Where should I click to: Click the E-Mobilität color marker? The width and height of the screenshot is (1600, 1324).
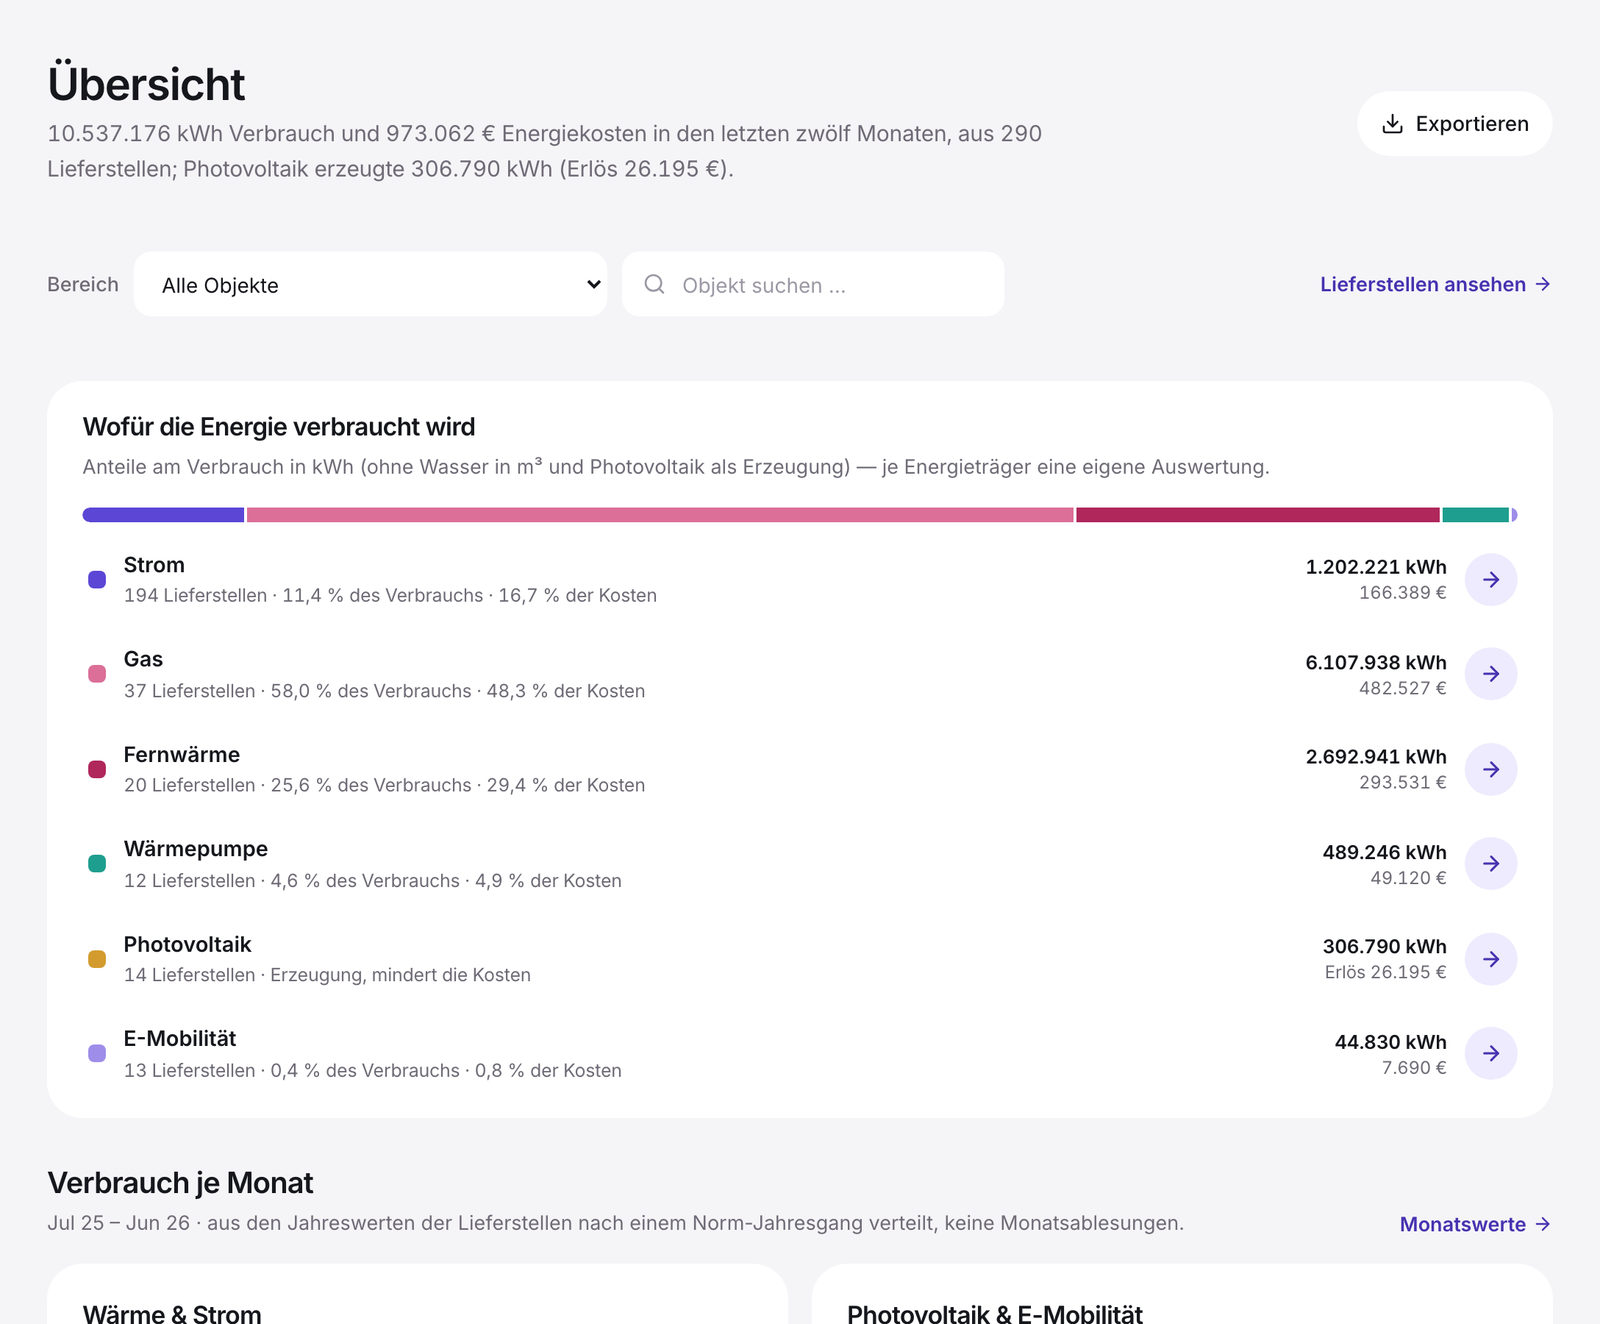(x=97, y=1053)
